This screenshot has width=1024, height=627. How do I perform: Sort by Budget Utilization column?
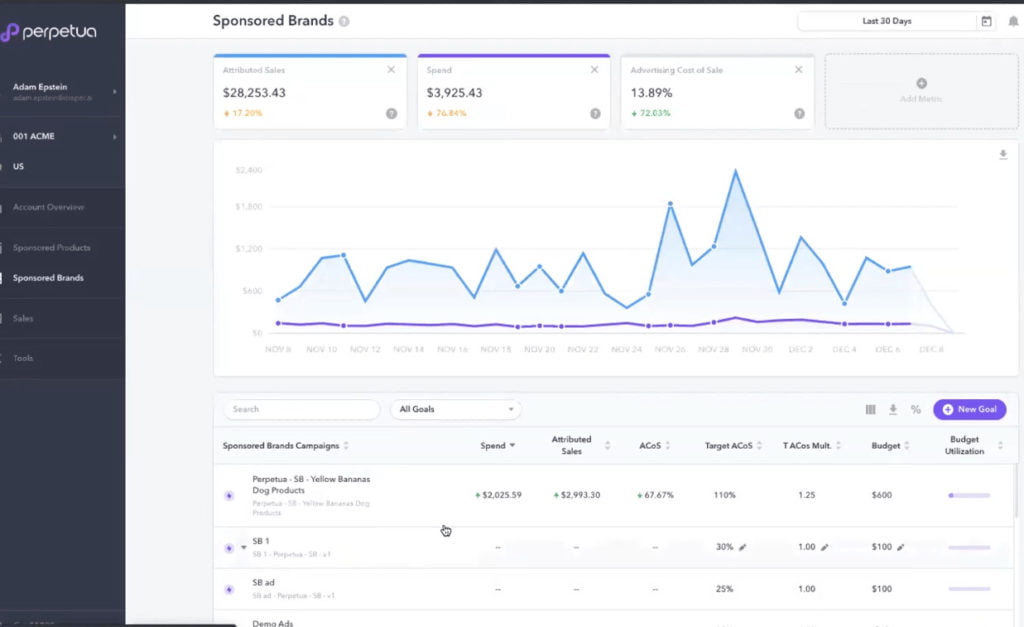coord(973,445)
